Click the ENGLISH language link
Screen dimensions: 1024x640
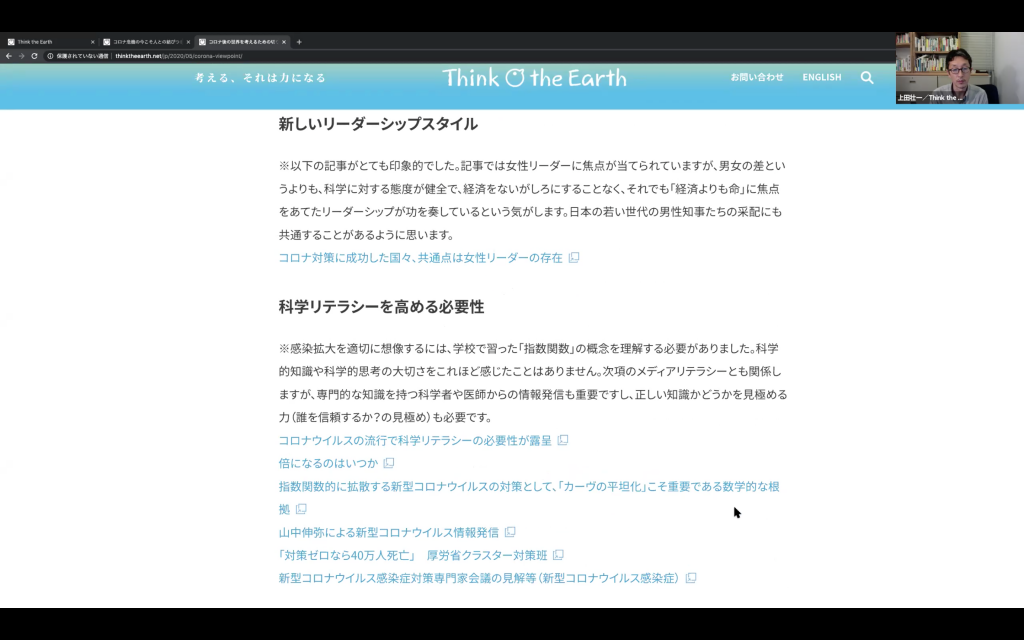pos(822,77)
